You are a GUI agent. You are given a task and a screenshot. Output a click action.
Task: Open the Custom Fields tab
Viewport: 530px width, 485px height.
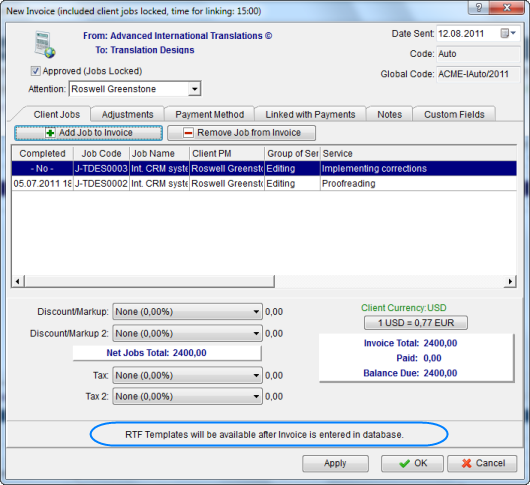click(454, 115)
